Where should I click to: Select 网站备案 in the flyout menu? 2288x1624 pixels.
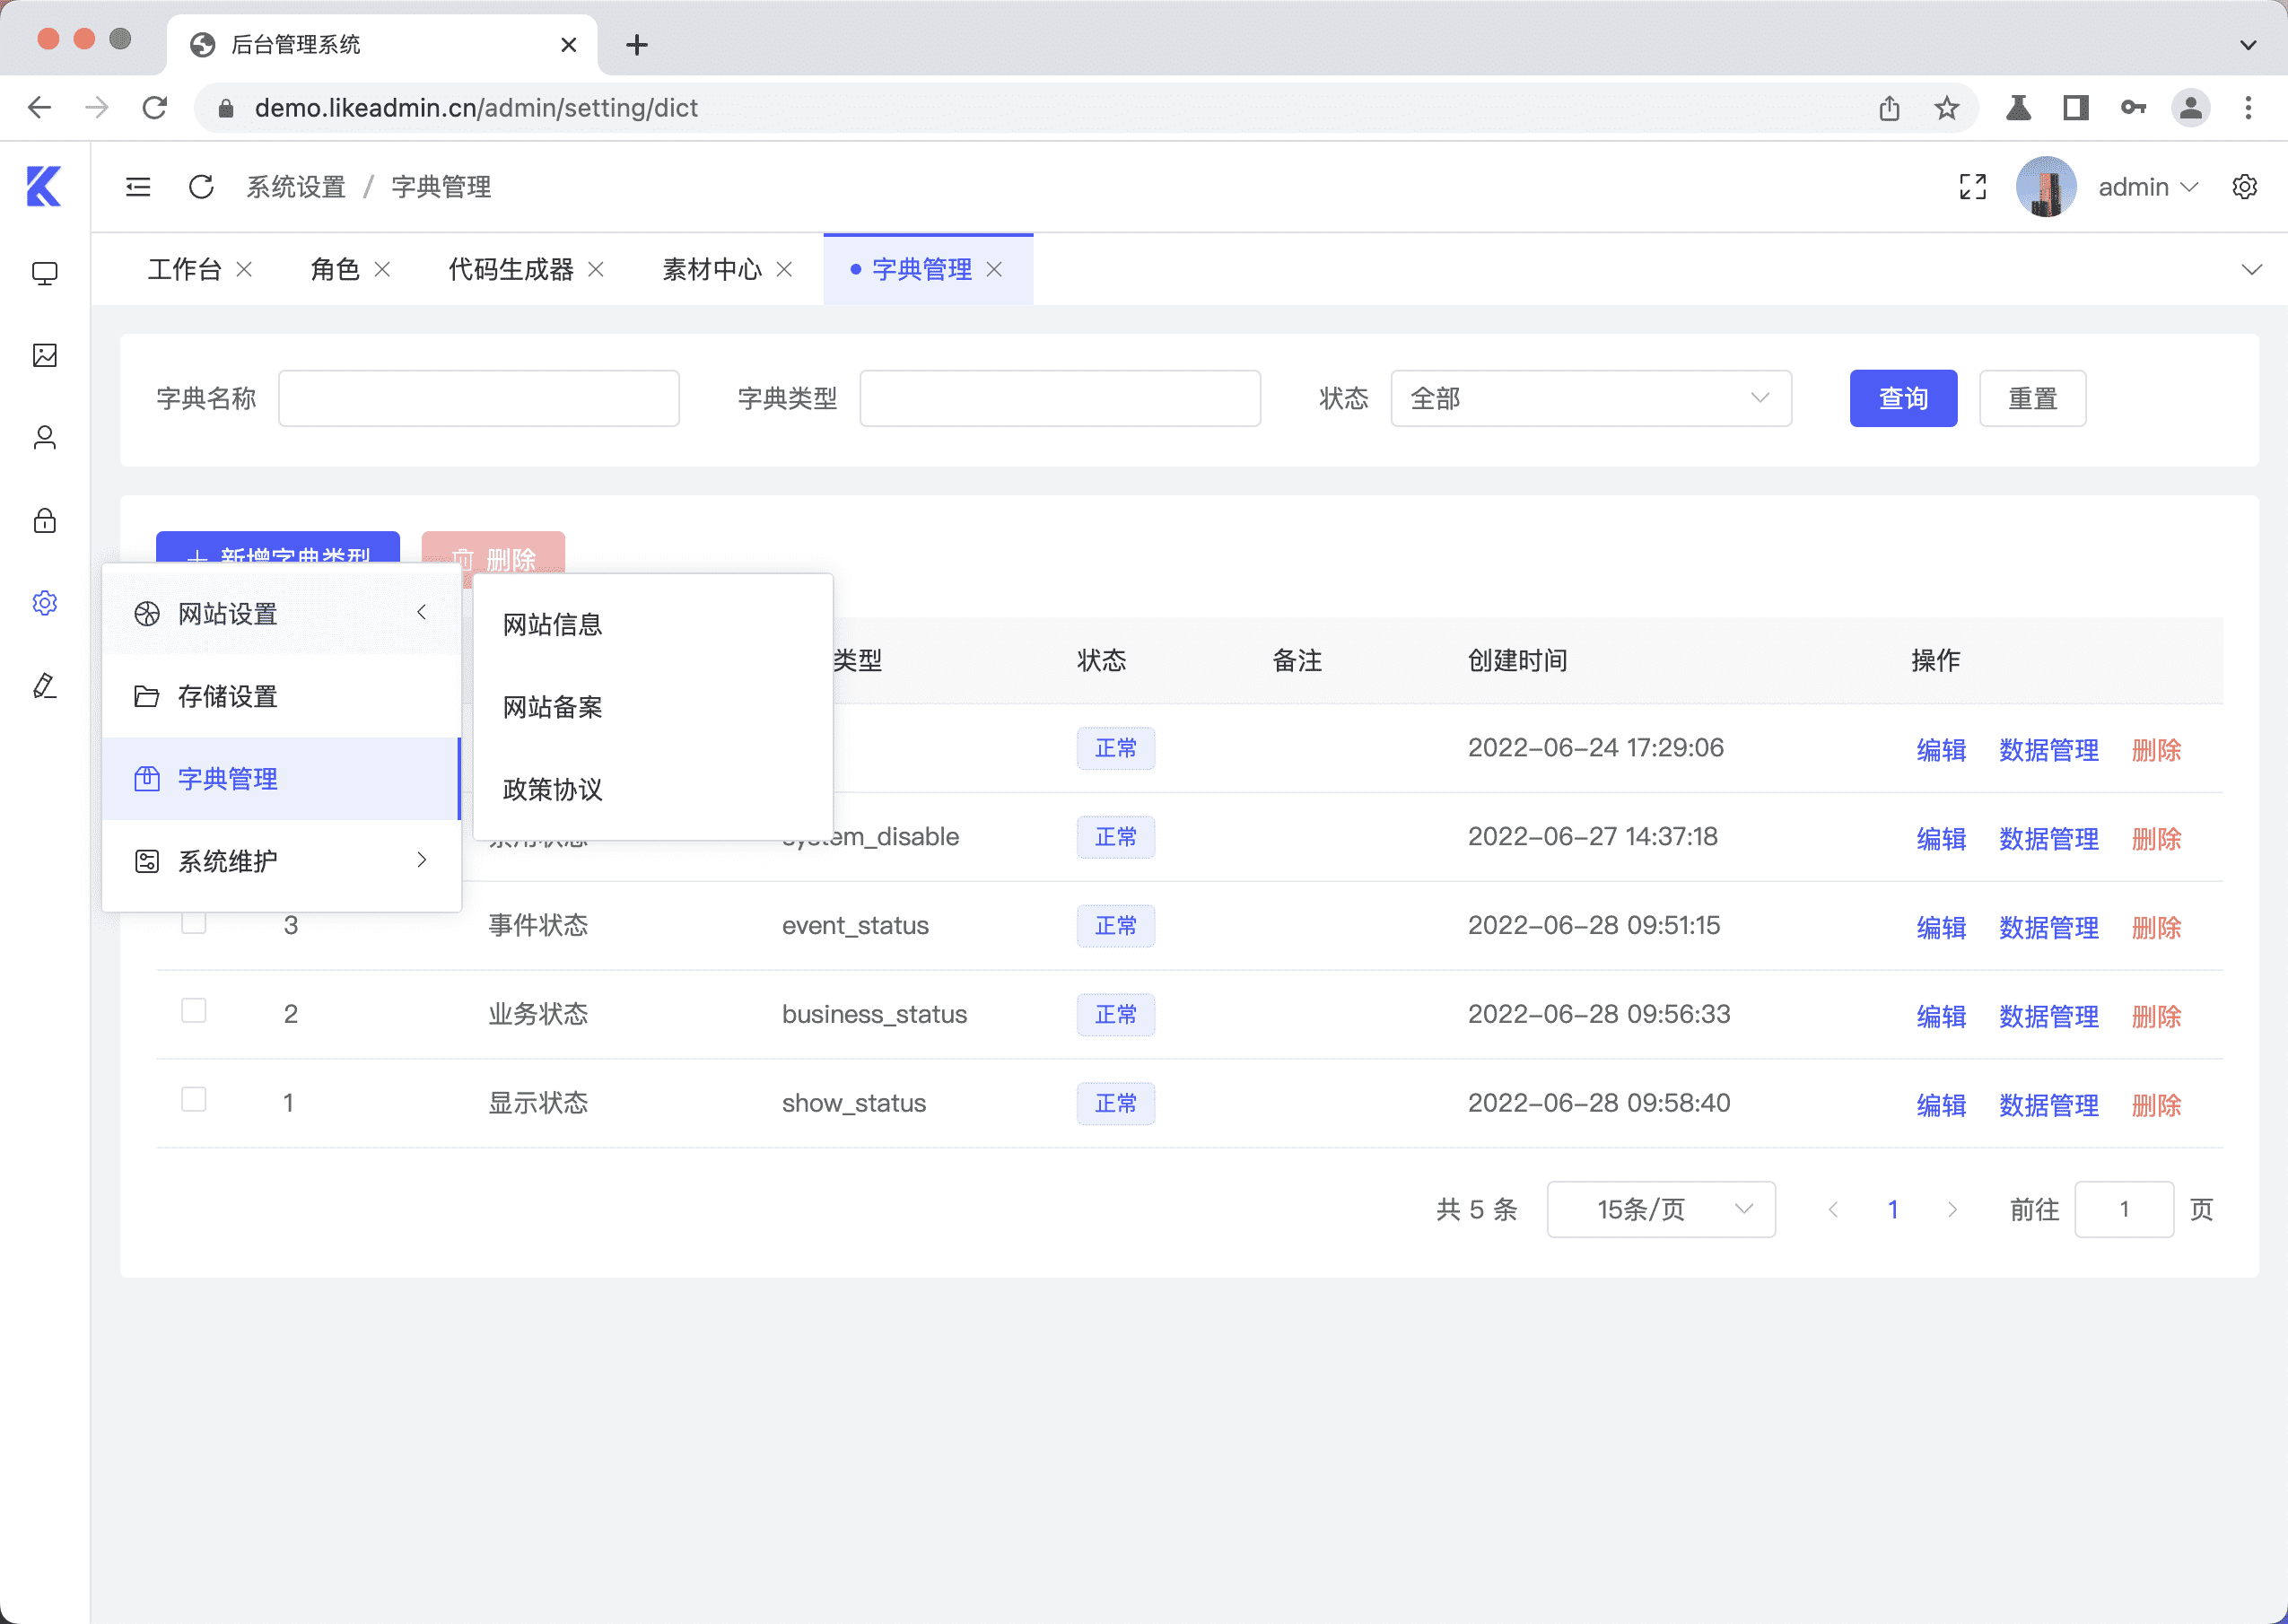552,707
